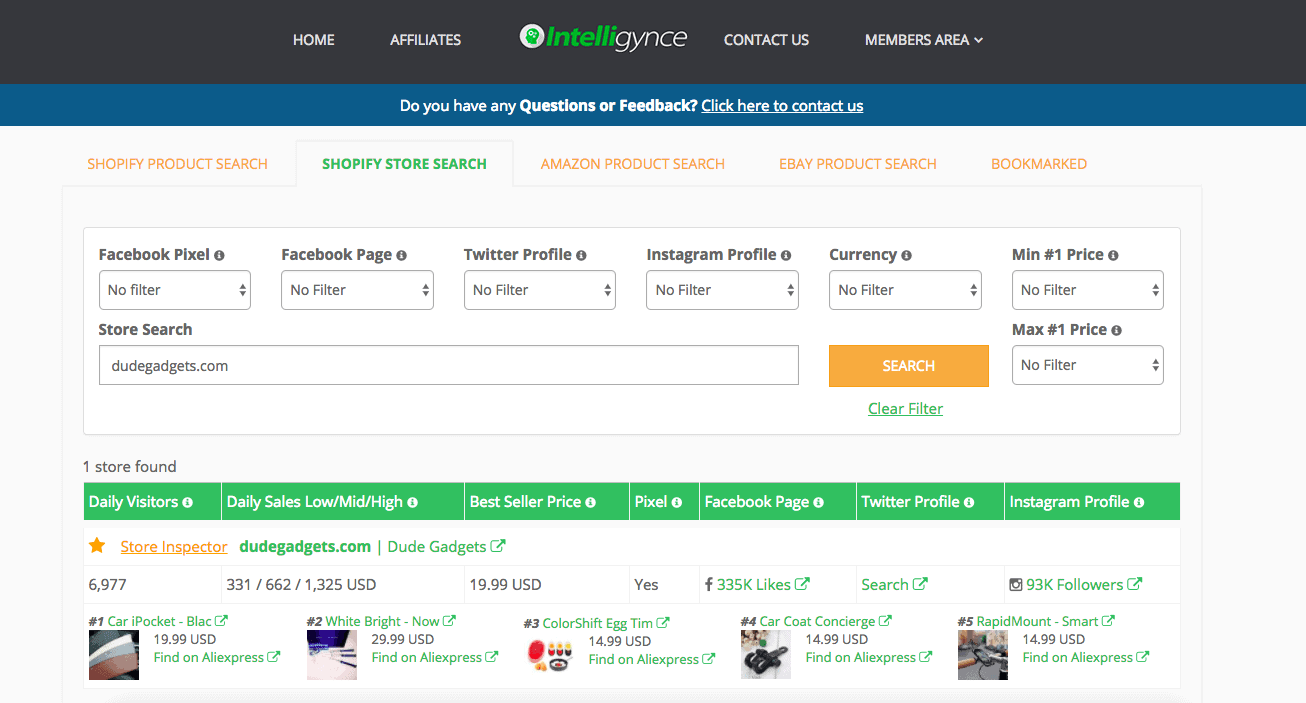Click external link icon after Car iPocket - Blac

click(221, 621)
